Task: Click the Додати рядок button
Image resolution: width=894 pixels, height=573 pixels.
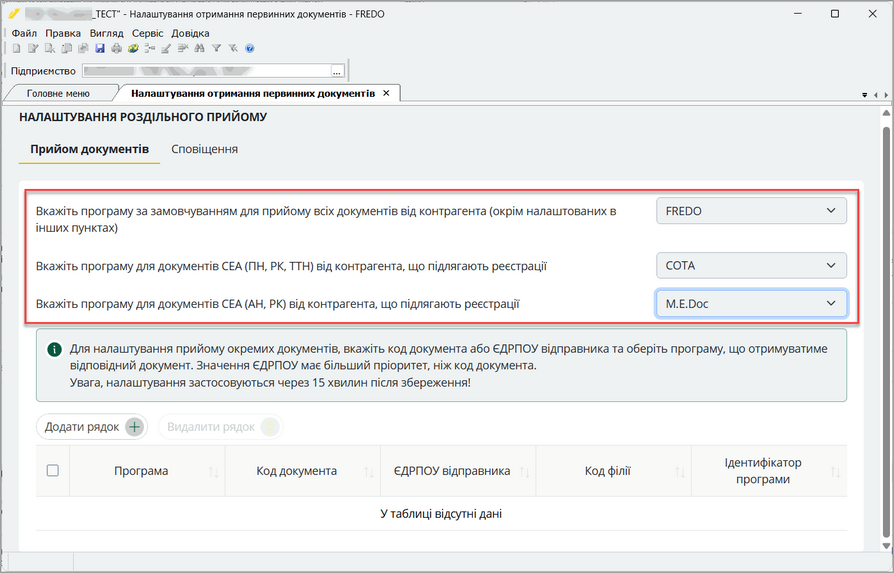Action: [92, 427]
